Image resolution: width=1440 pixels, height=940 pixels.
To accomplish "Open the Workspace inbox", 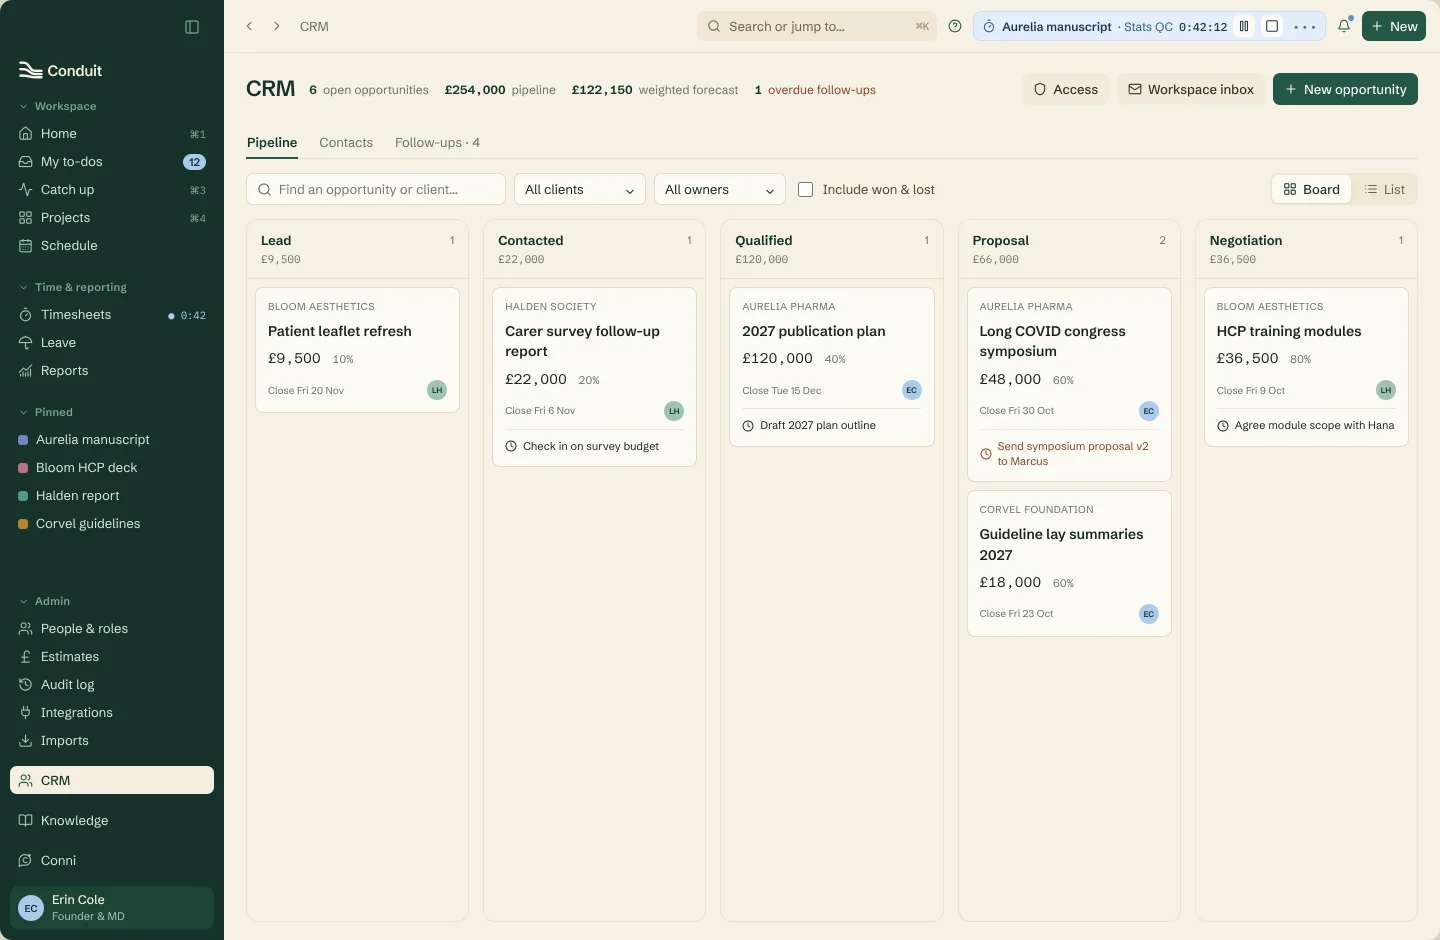I will point(1191,90).
